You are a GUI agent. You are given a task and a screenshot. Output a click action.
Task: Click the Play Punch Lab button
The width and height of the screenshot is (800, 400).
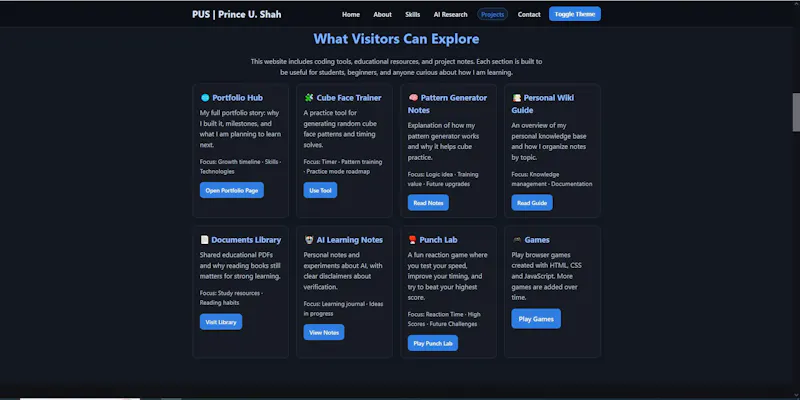click(433, 343)
